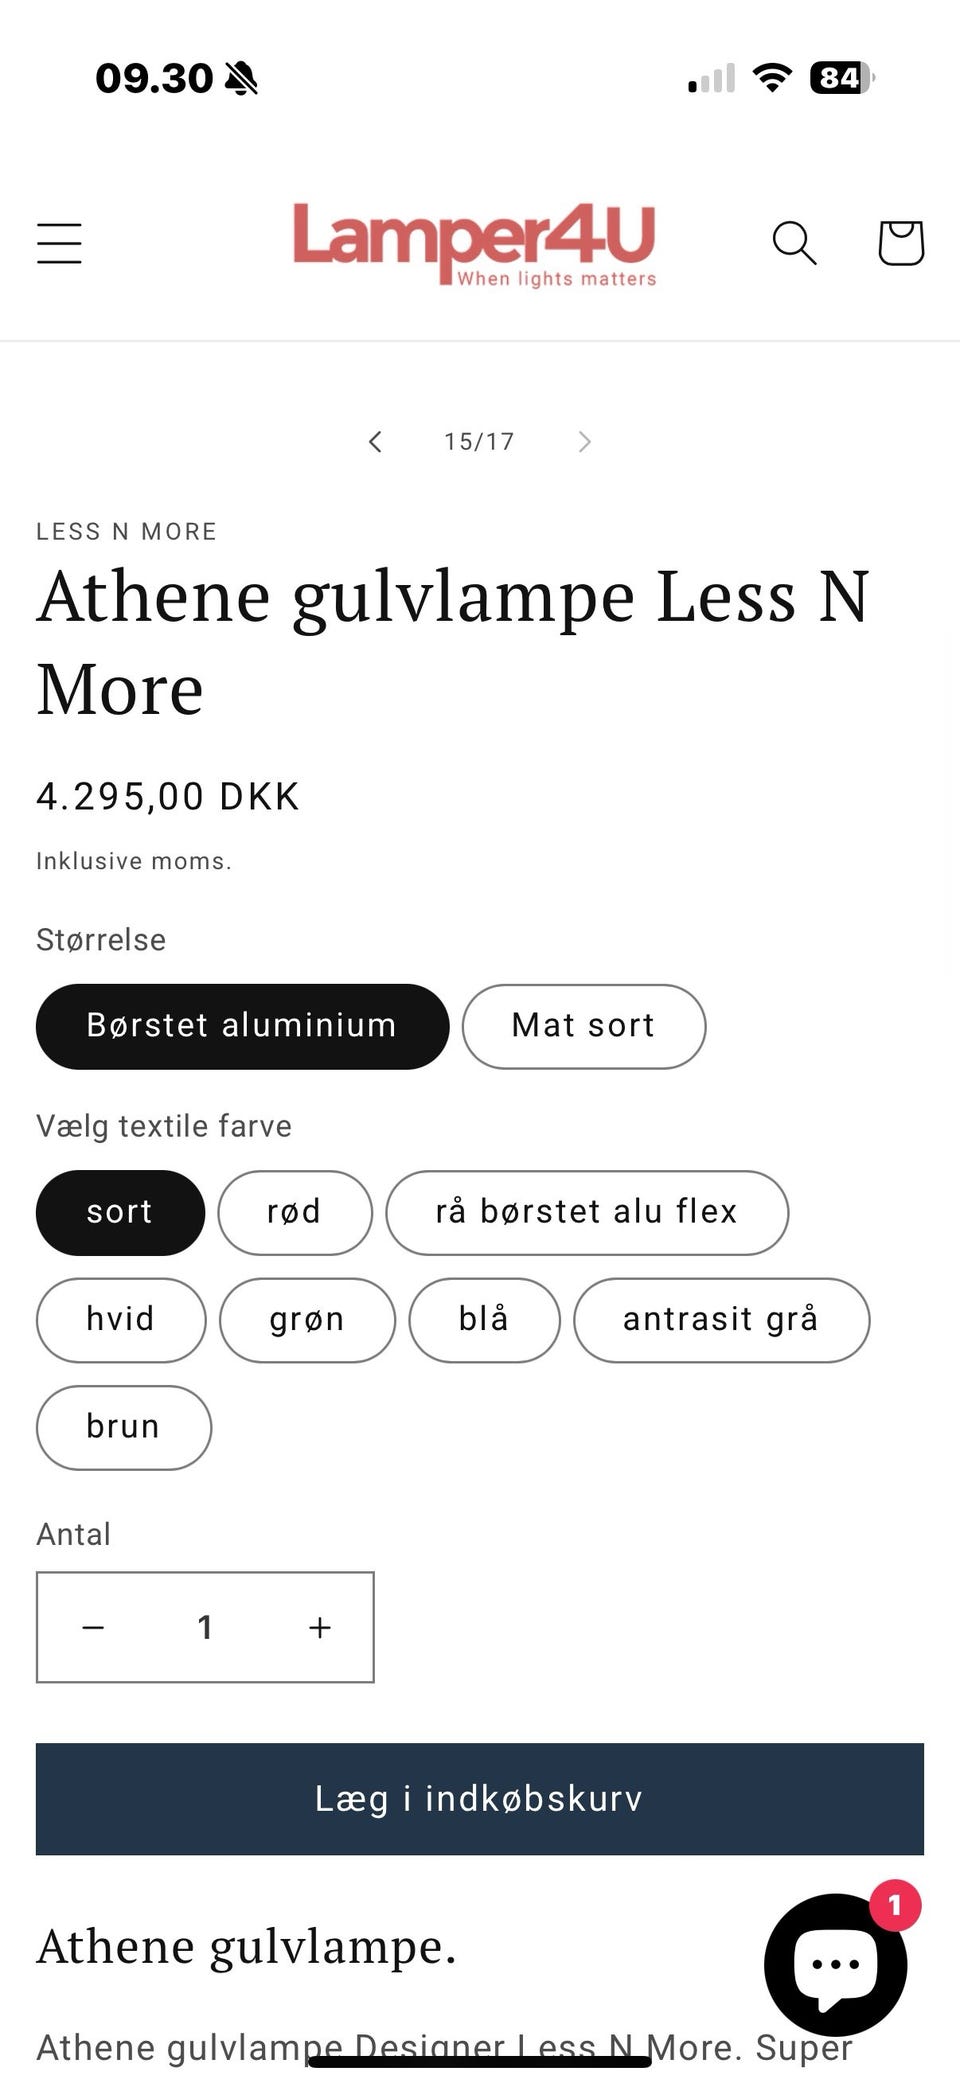Click the LESS N MORE brand label
This screenshot has height=2087, width=960.
[x=126, y=531]
